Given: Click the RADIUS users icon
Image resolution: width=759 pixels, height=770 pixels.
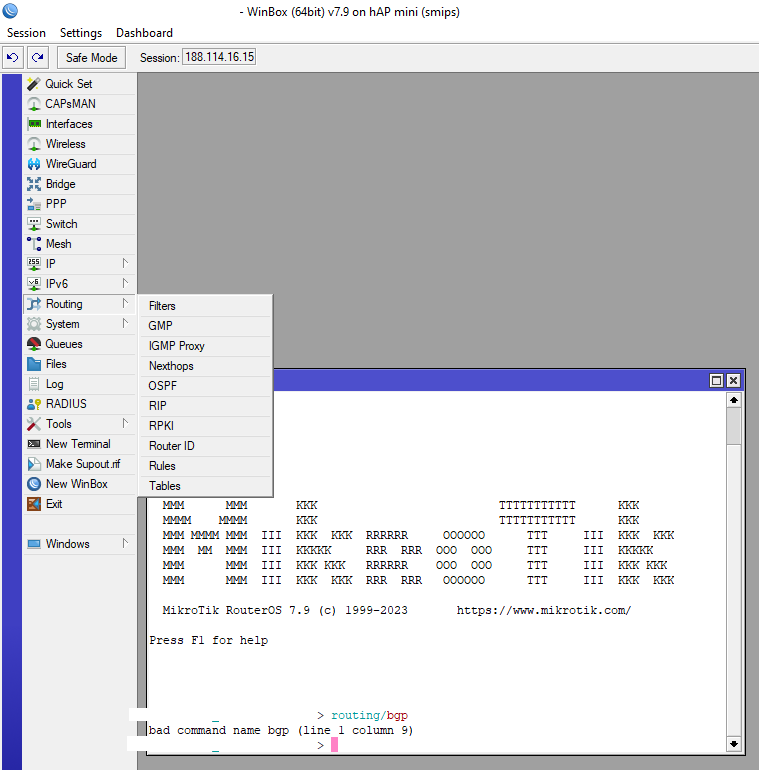Looking at the screenshot, I should tap(34, 404).
